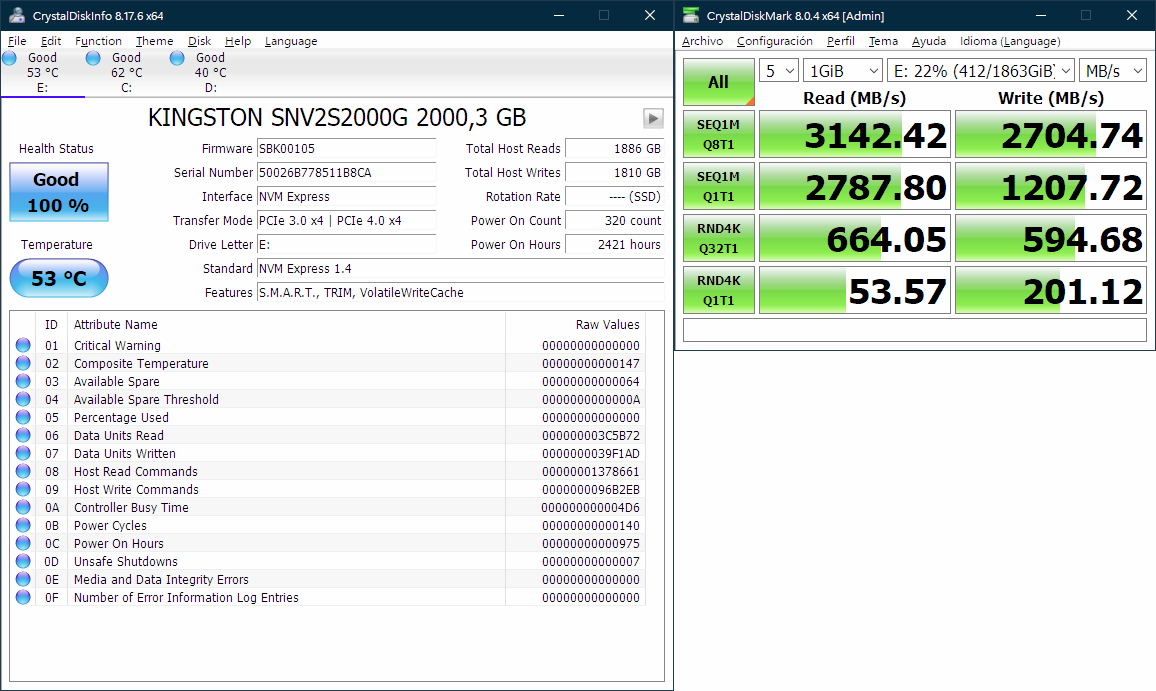The width and height of the screenshot is (1156, 691).
Task: Expand the 1GiB test size dropdown
Action: tap(842, 71)
